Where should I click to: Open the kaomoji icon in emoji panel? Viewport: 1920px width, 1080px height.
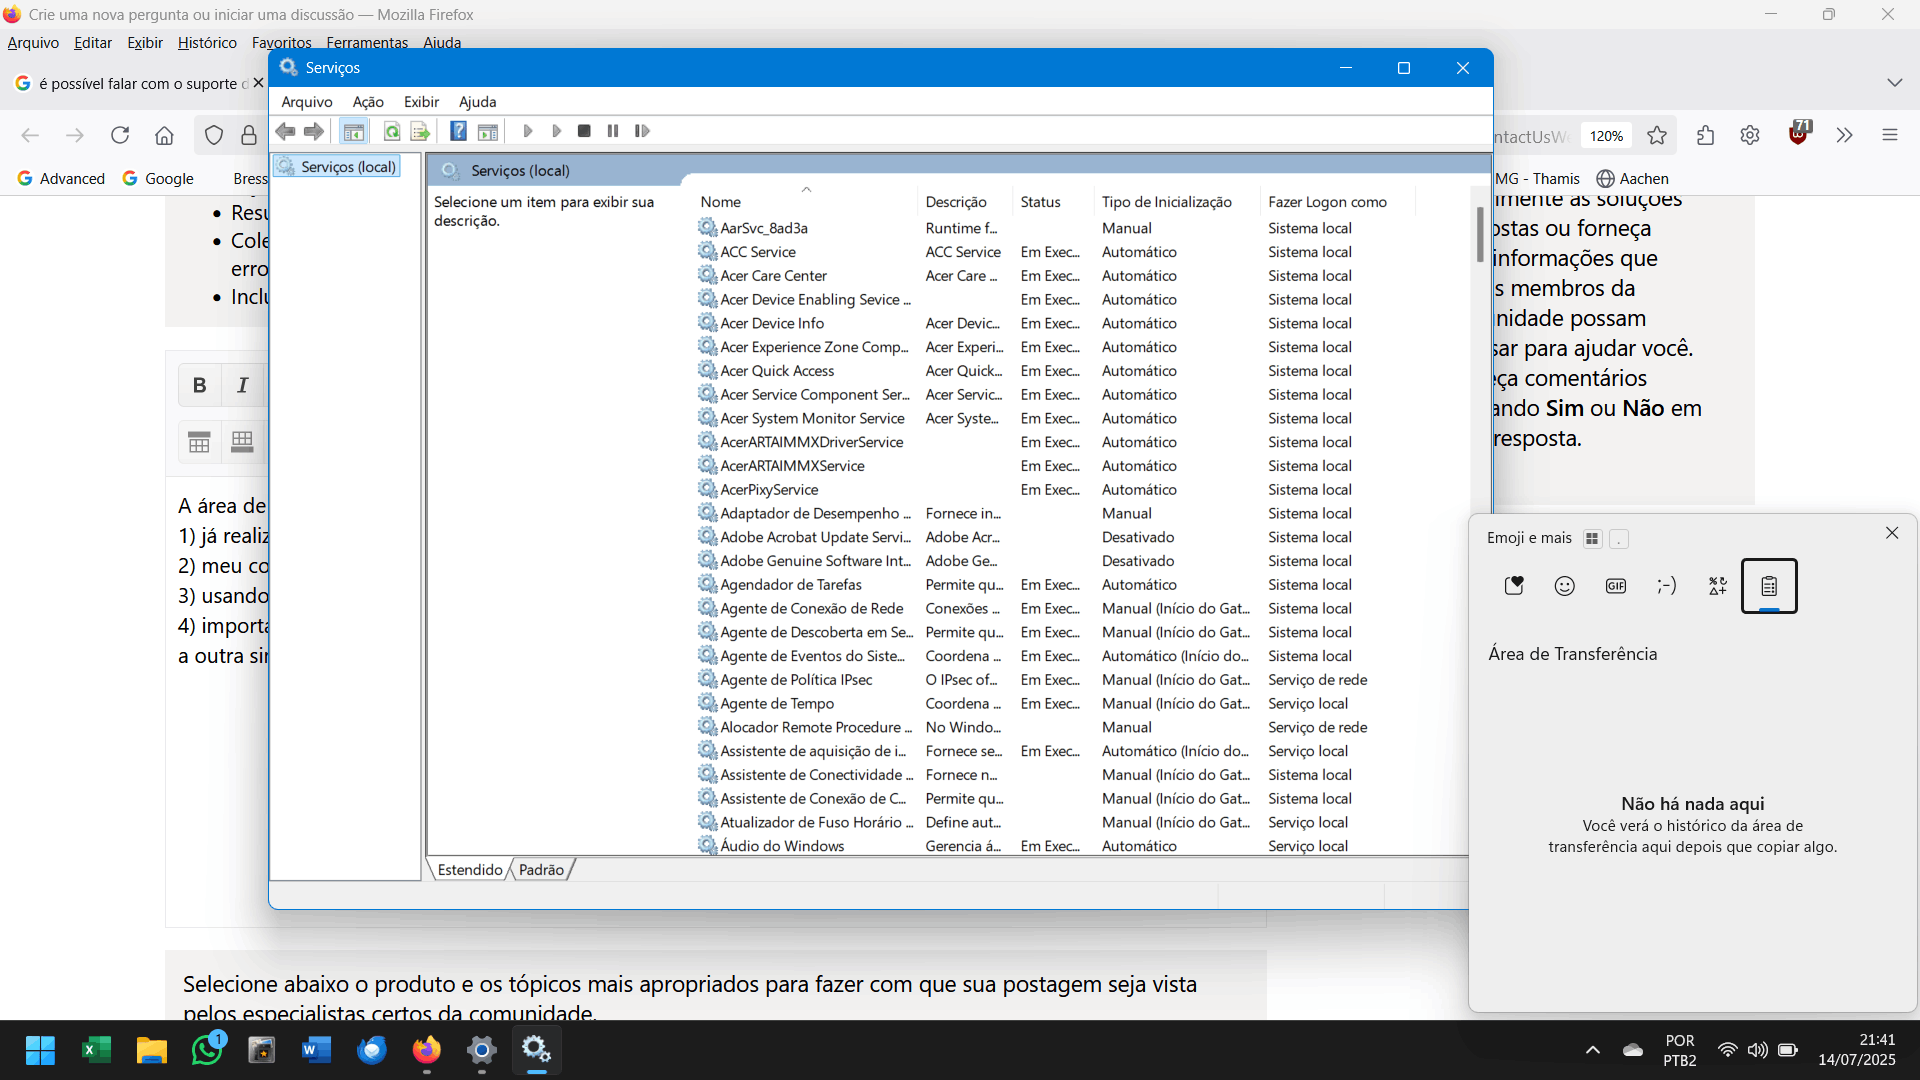pos(1666,586)
